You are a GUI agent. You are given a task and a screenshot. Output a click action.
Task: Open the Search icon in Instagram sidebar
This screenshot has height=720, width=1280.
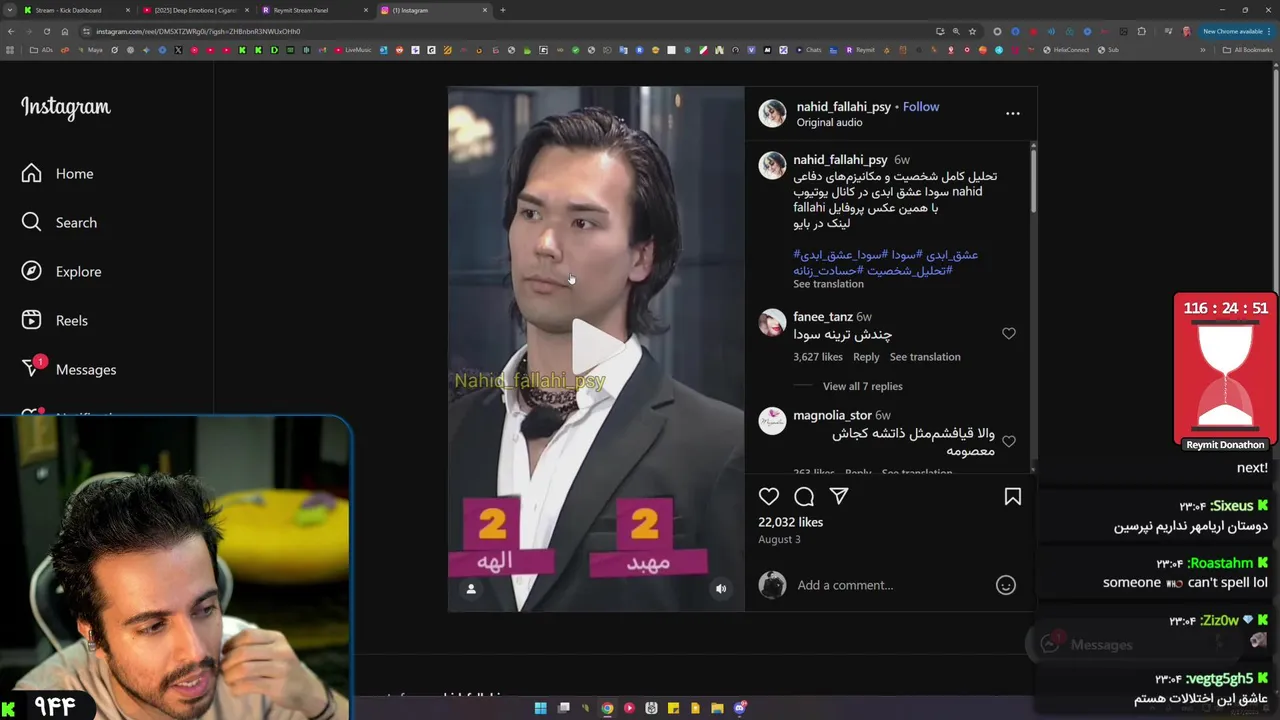click(32, 222)
